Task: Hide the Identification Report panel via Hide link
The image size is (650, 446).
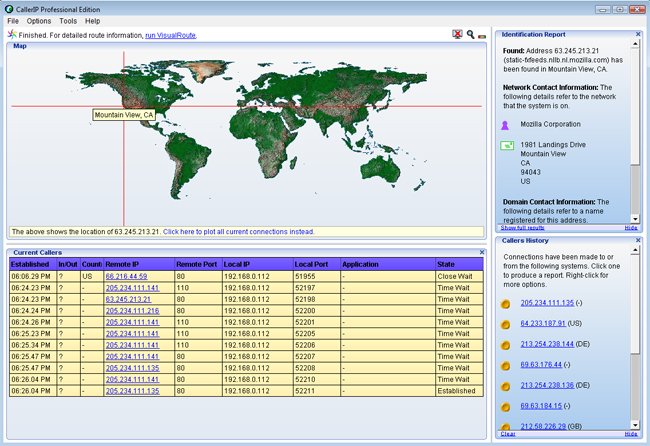Action: pyautogui.click(x=631, y=228)
